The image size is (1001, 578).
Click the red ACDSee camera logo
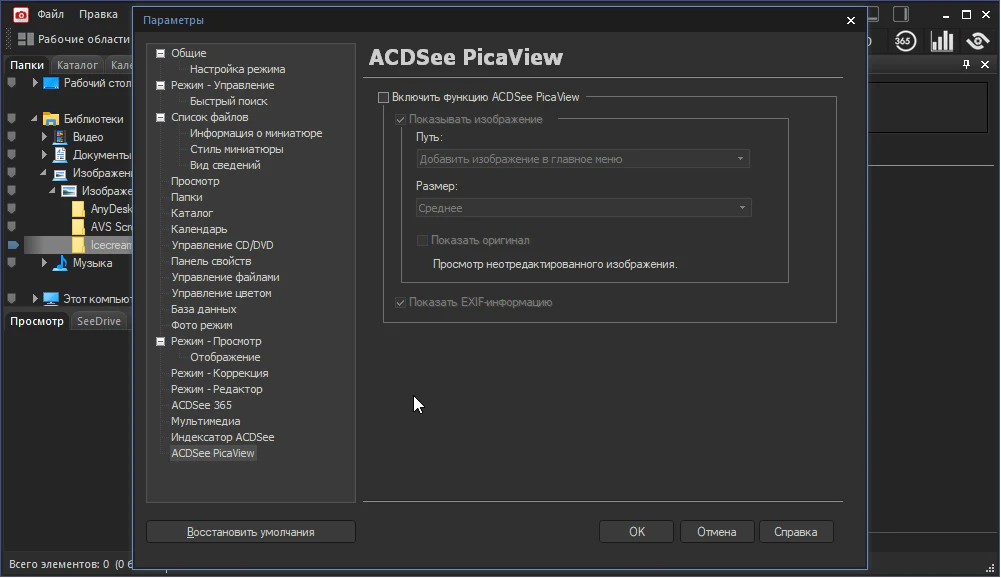pyautogui.click(x=20, y=14)
